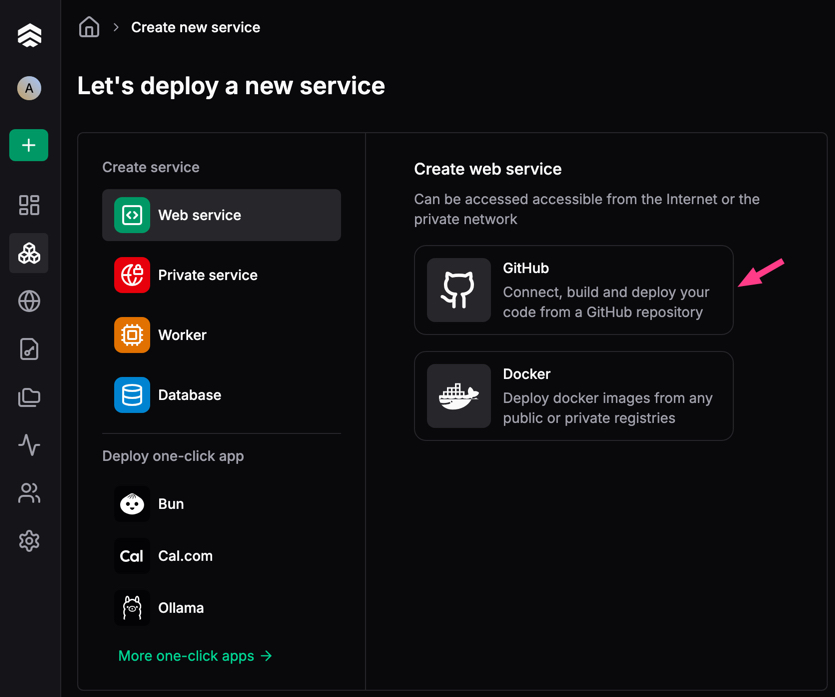Open the team members icon in sidebar
Viewport: 835px width, 697px height.
point(29,493)
